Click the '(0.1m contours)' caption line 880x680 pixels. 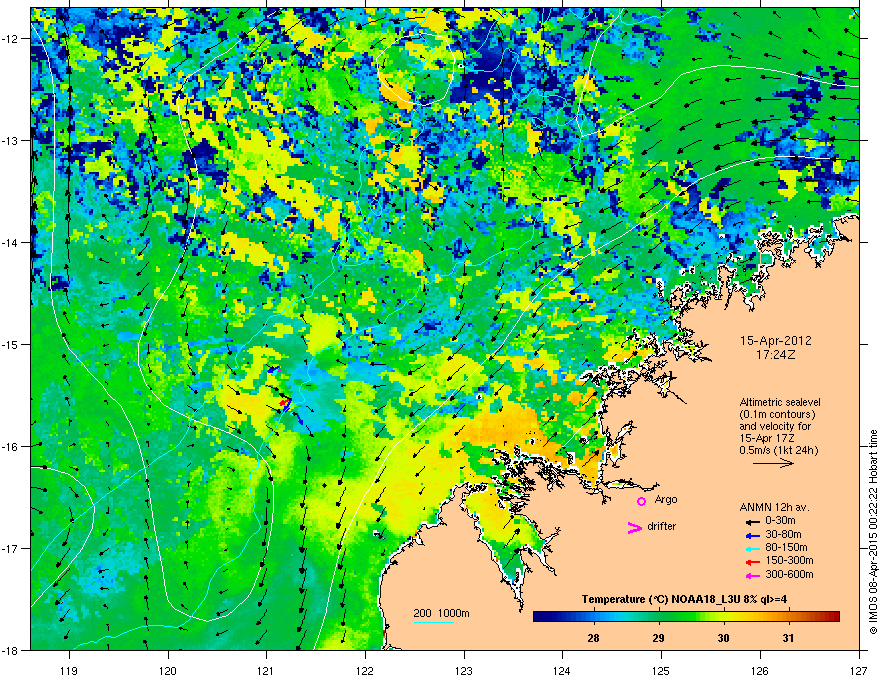777,414
